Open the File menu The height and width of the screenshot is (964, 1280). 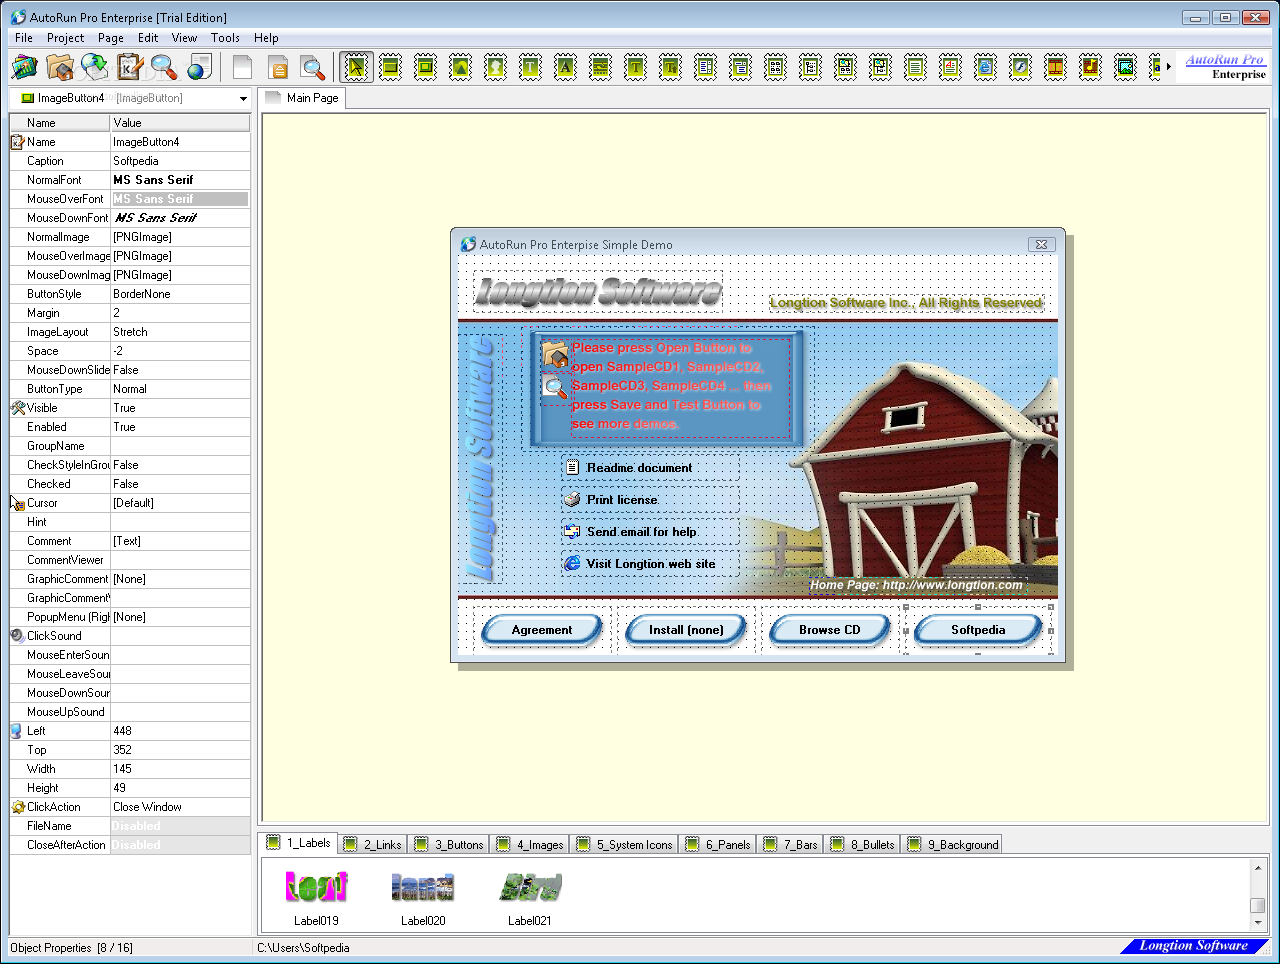pos(24,38)
